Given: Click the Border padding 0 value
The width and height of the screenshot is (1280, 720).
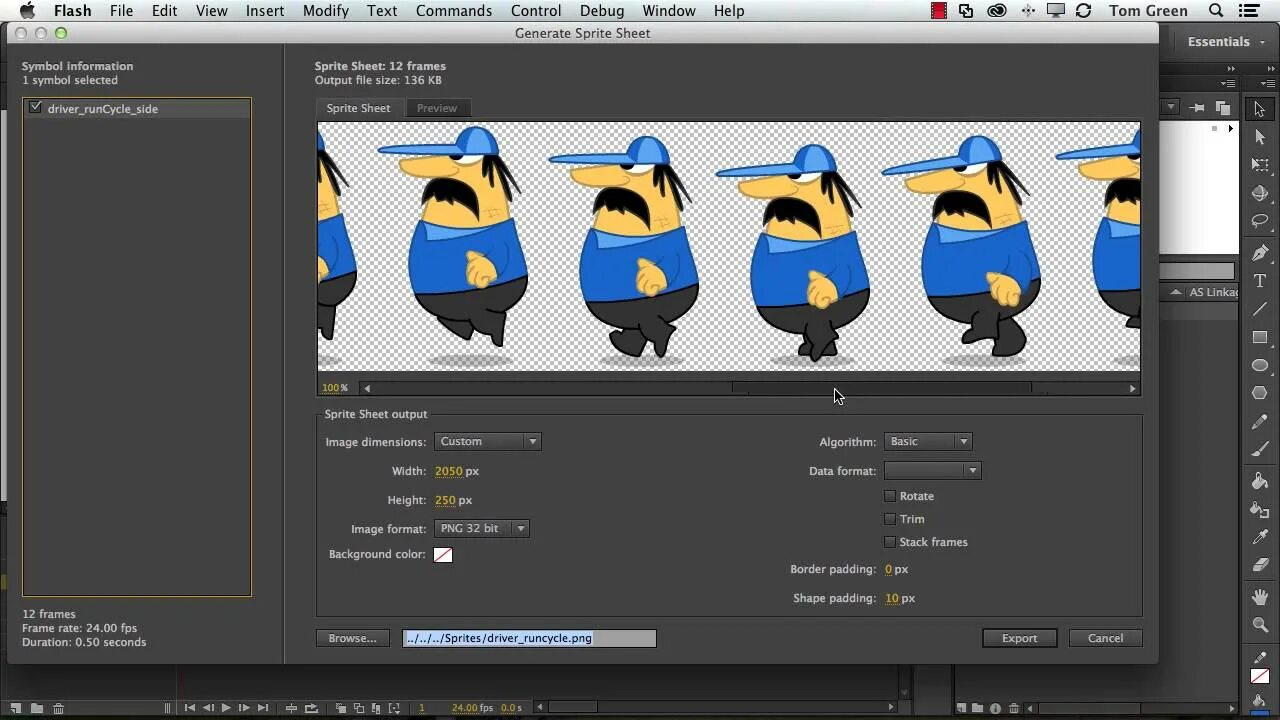Looking at the screenshot, I should [x=888, y=569].
